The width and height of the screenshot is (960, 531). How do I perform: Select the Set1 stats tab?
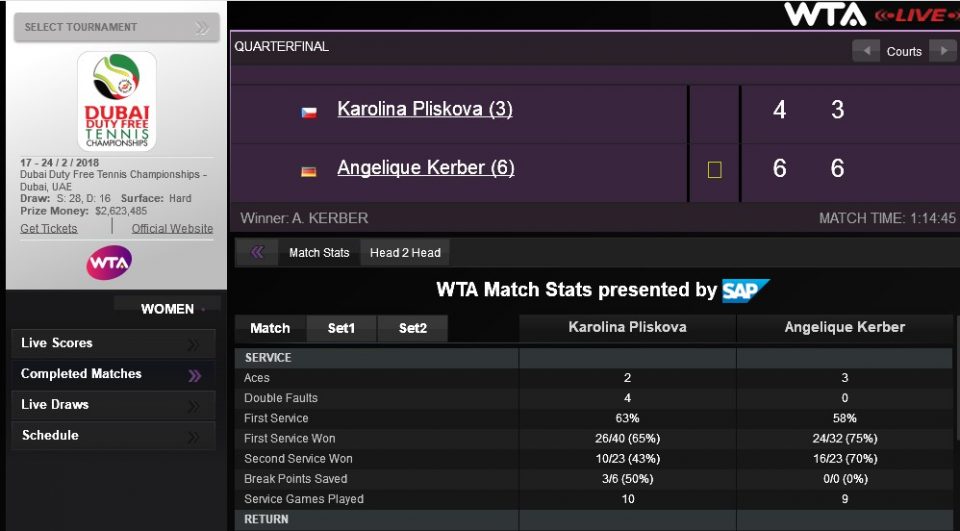pyautogui.click(x=341, y=328)
